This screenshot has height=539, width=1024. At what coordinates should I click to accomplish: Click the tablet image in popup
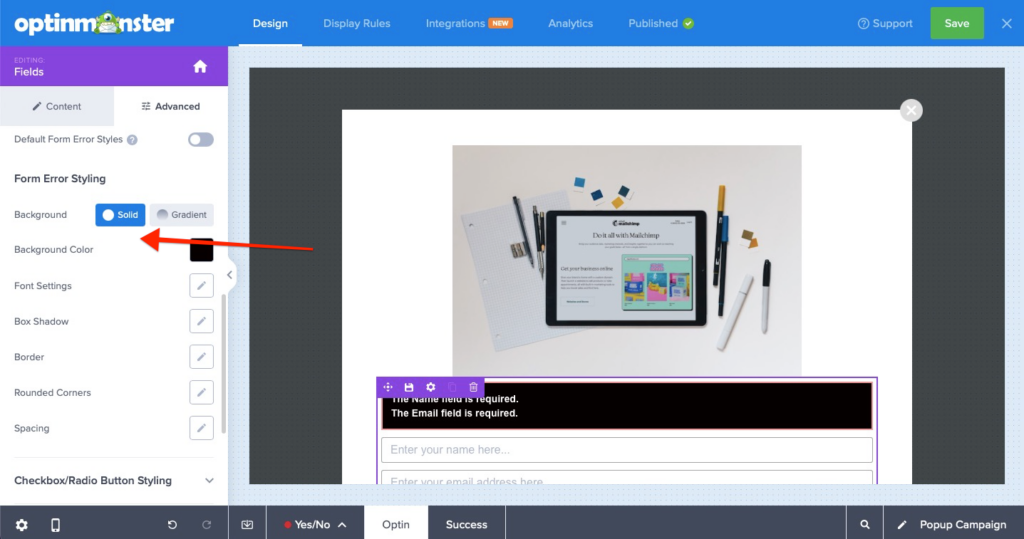626,261
